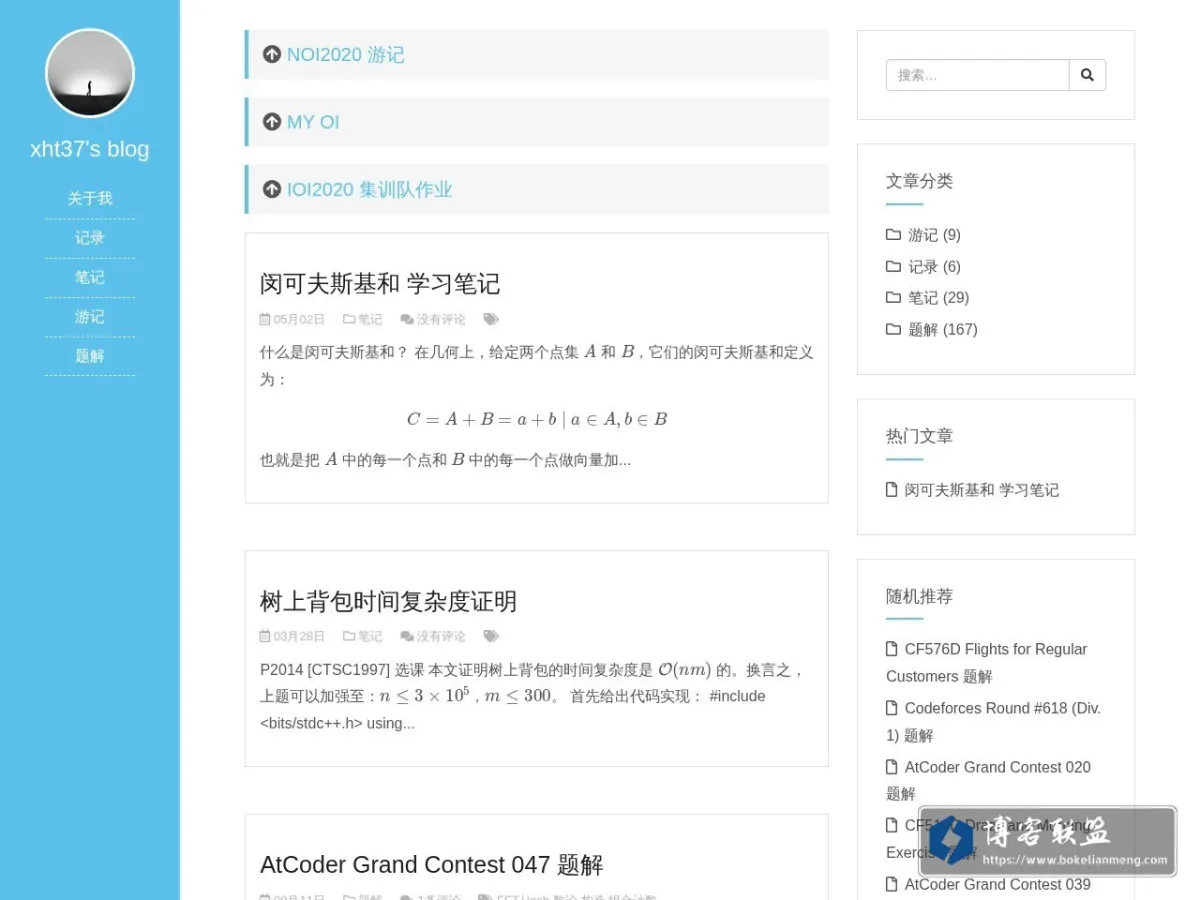Click tags icon in 闵可夫斯基和 post meta
This screenshot has width=1200, height=900.
tap(491, 319)
